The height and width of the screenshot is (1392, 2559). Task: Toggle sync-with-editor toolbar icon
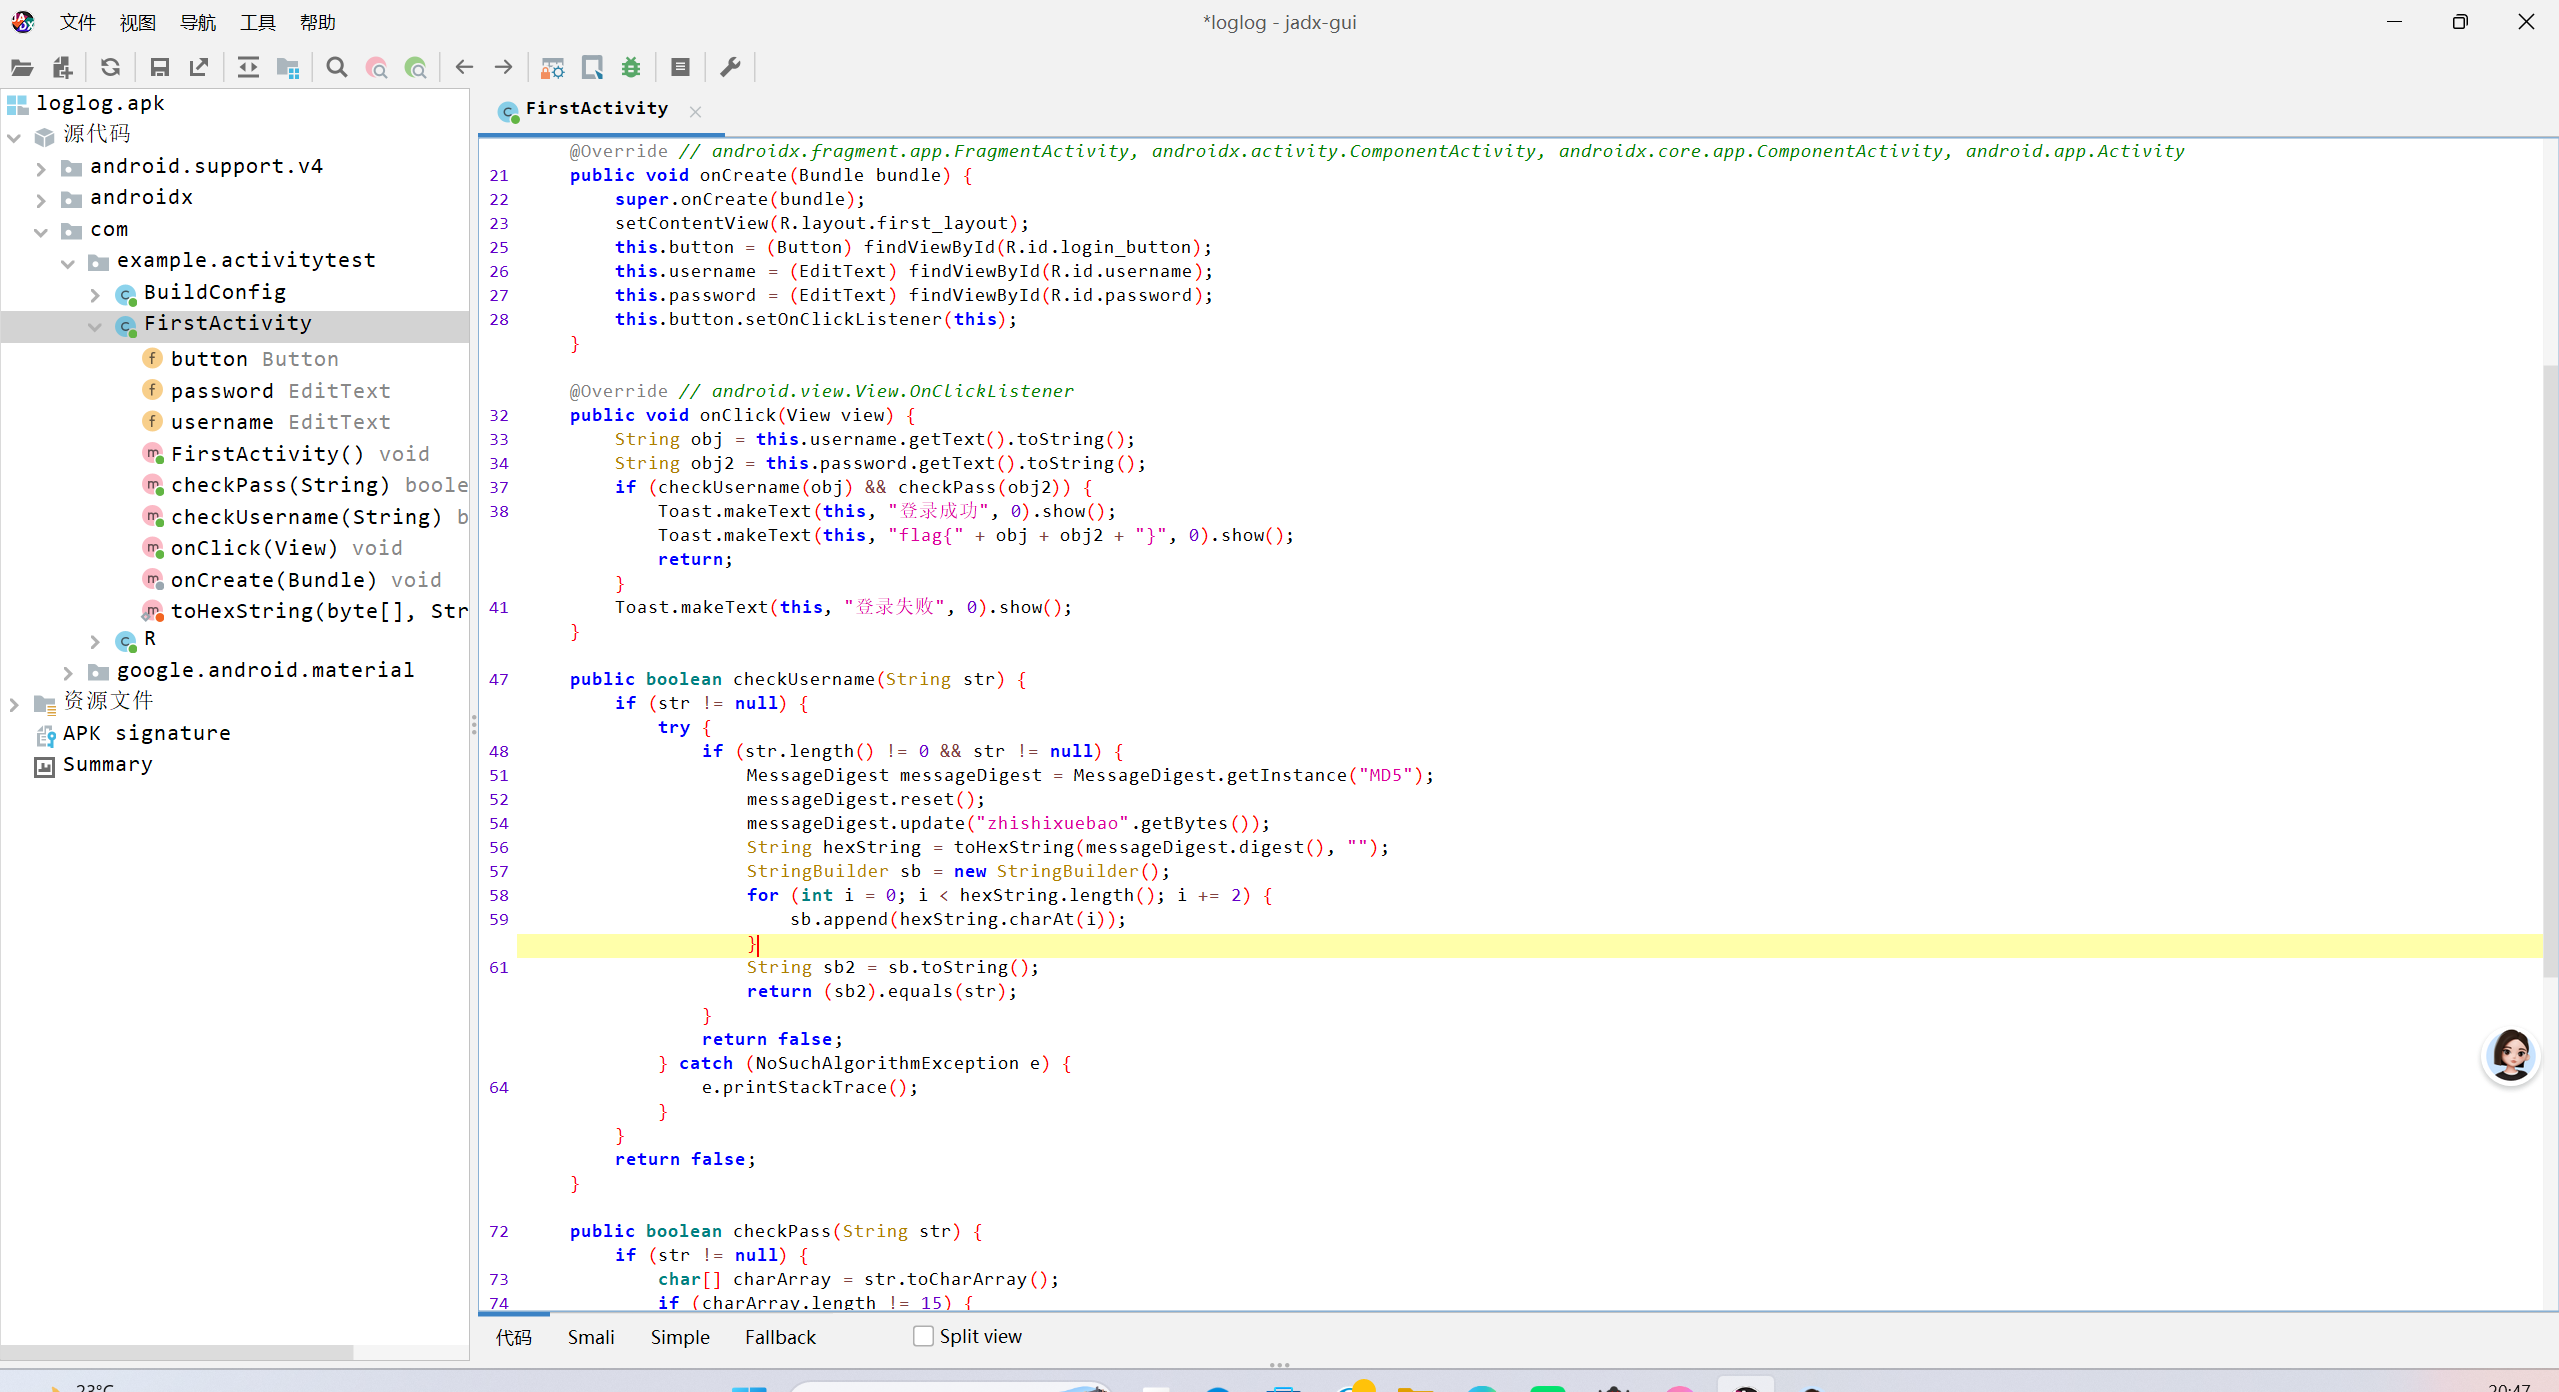tap(248, 68)
